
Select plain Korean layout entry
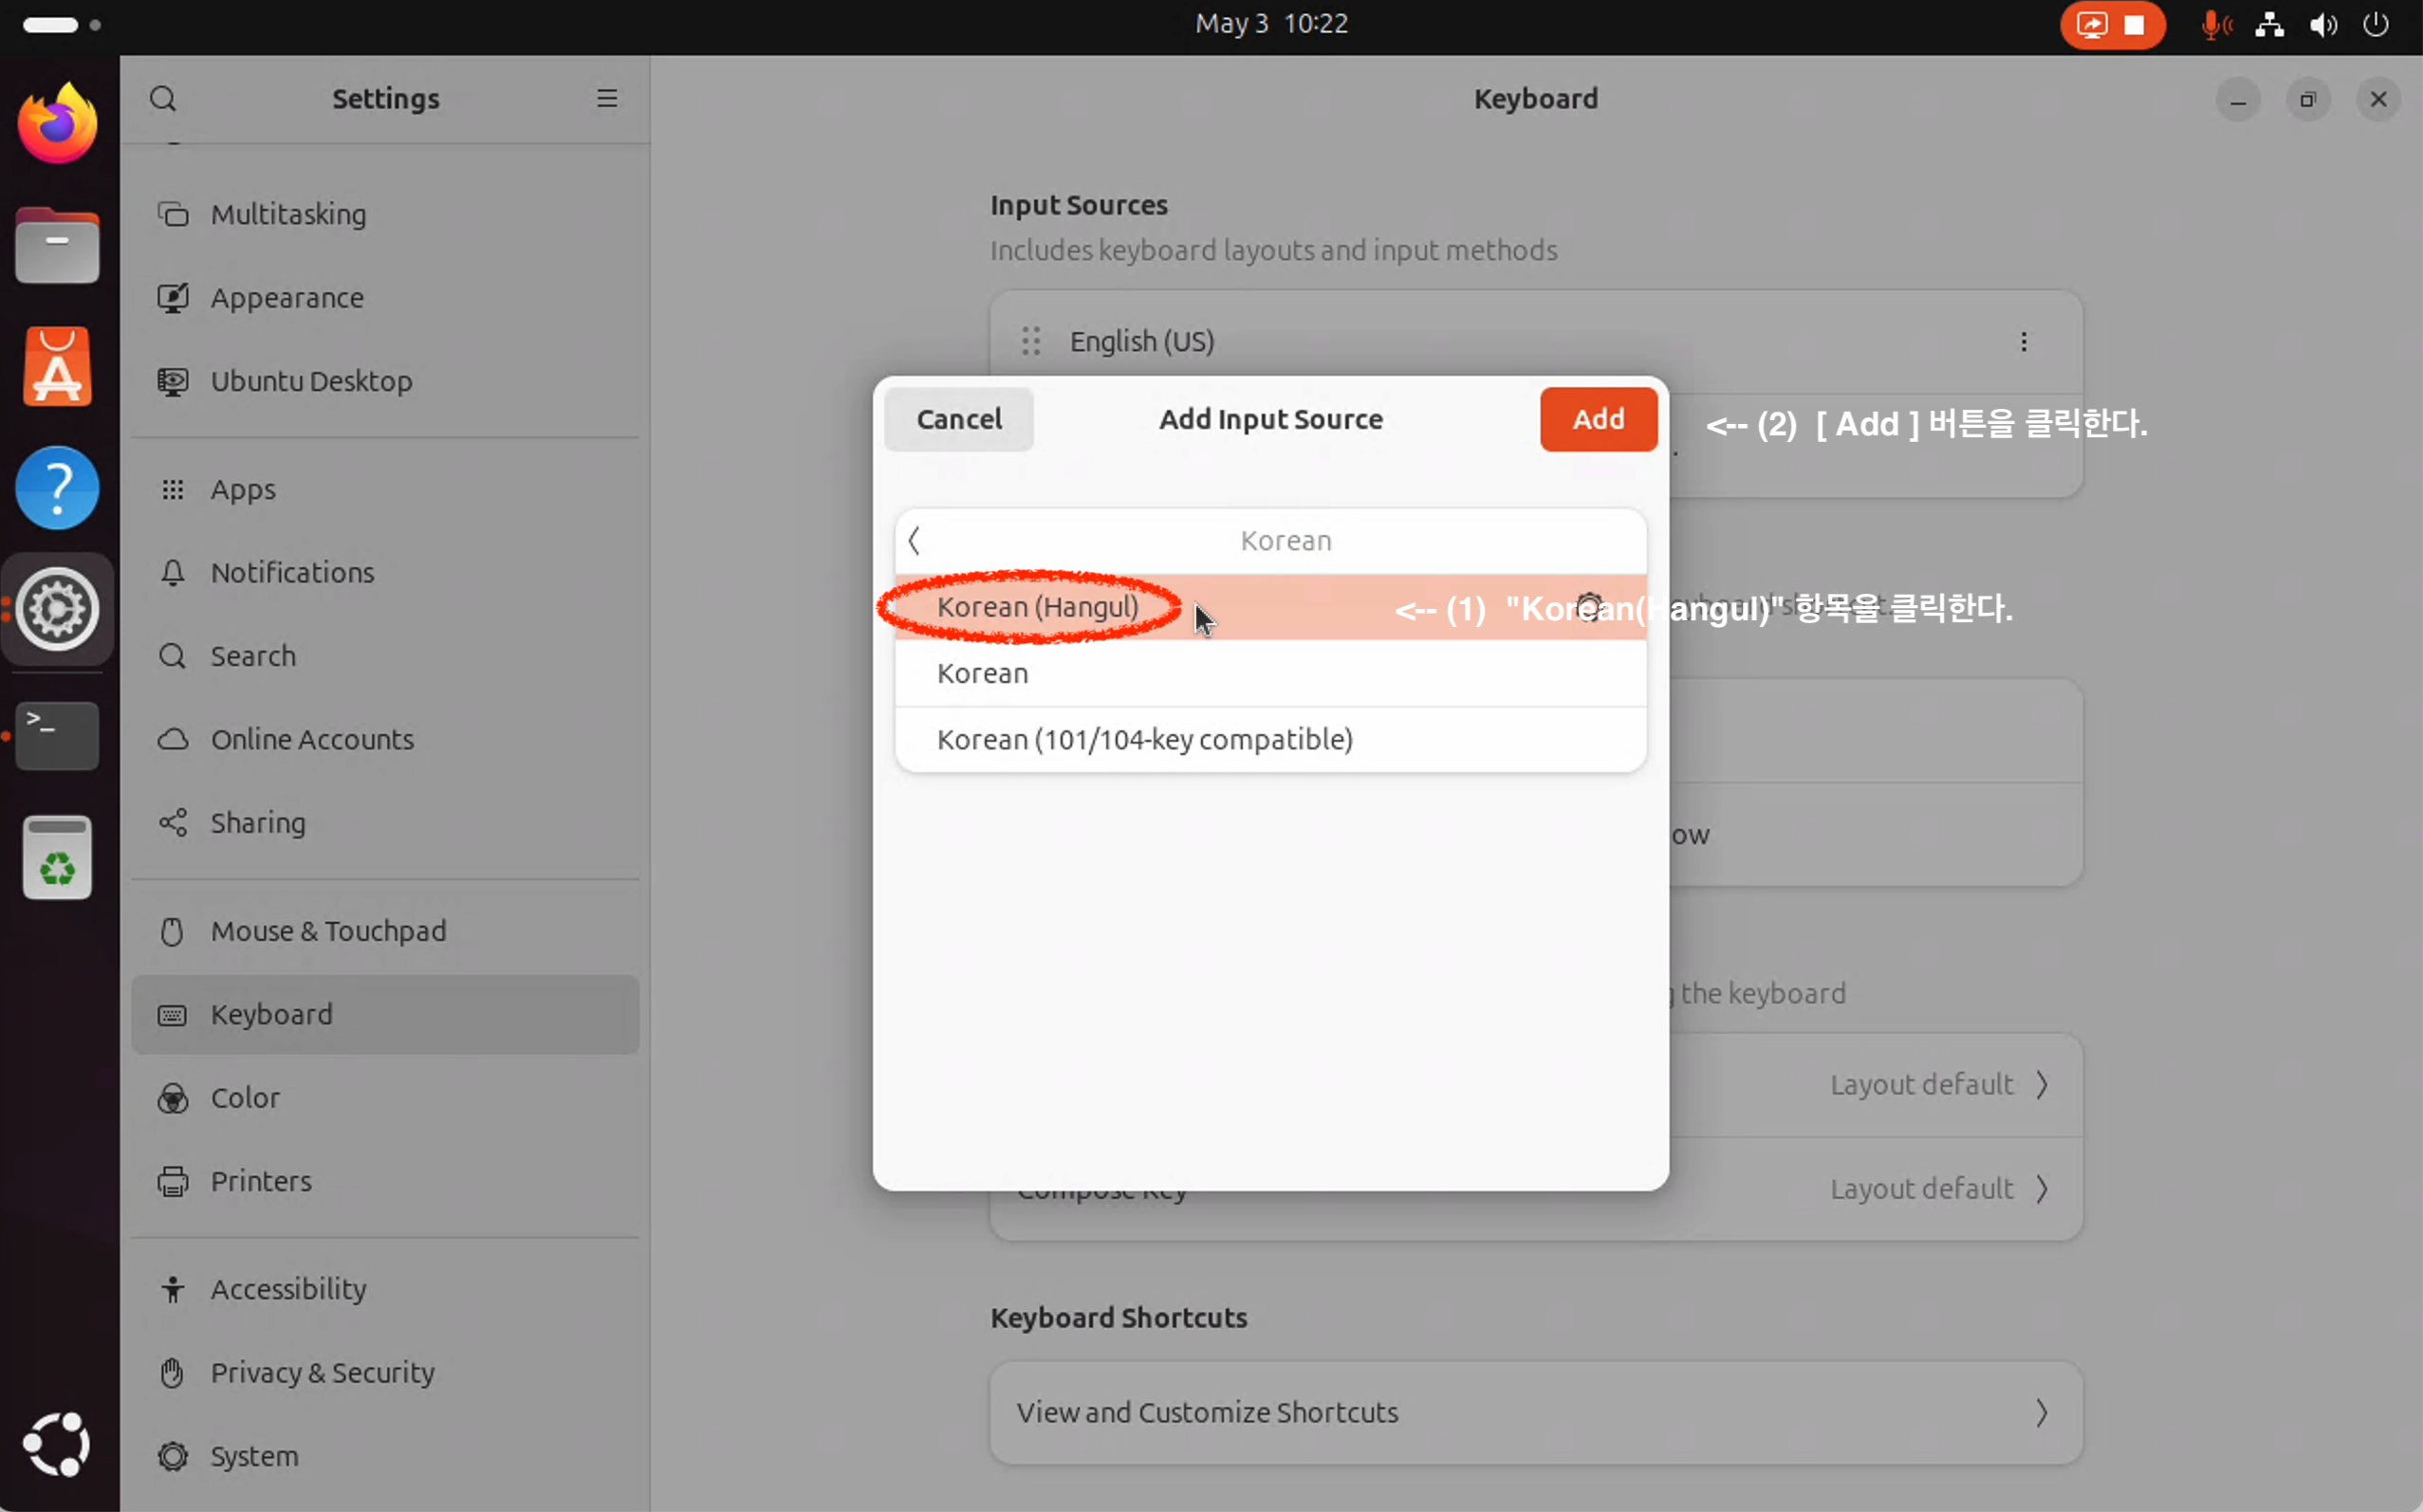(x=982, y=673)
